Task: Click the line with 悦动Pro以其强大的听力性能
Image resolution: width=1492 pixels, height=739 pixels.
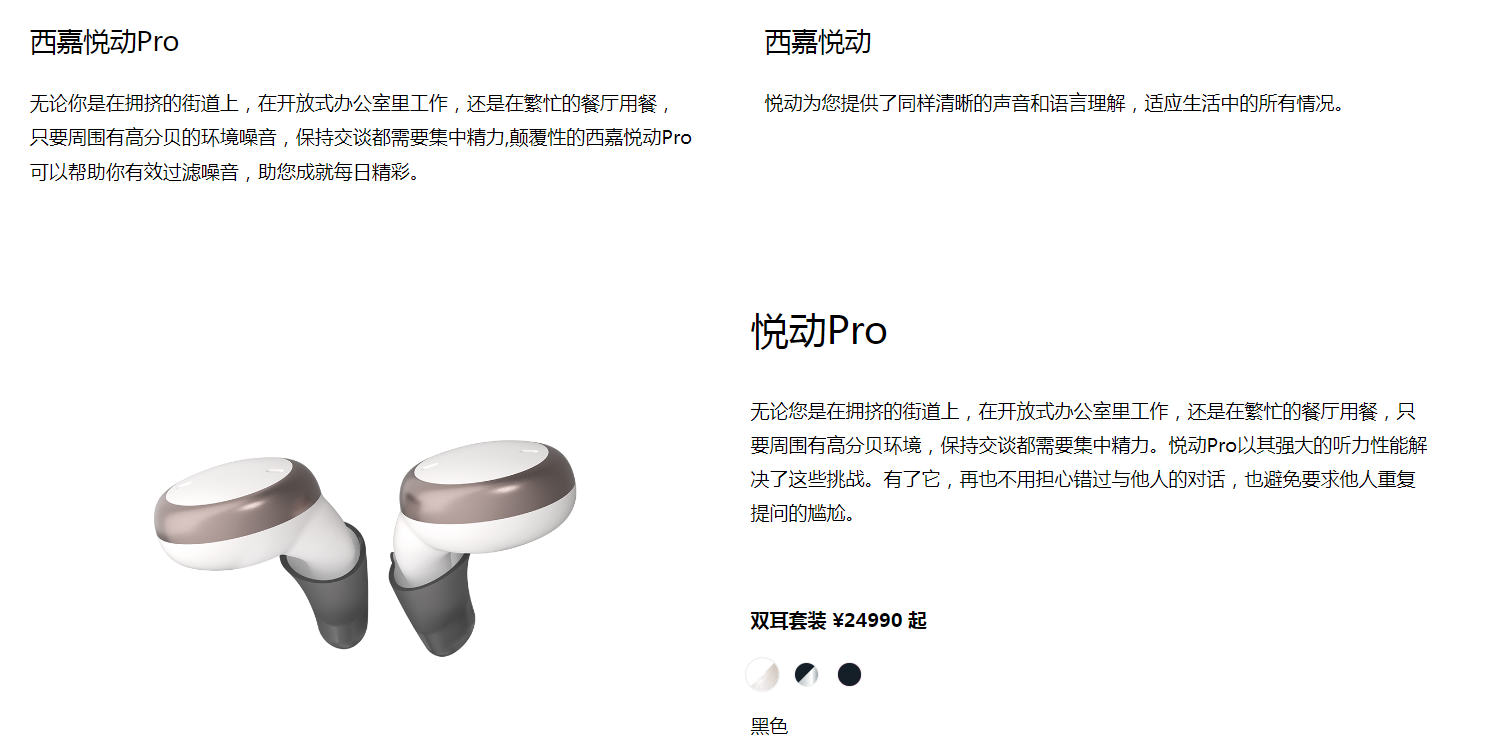Action: pos(1082,445)
